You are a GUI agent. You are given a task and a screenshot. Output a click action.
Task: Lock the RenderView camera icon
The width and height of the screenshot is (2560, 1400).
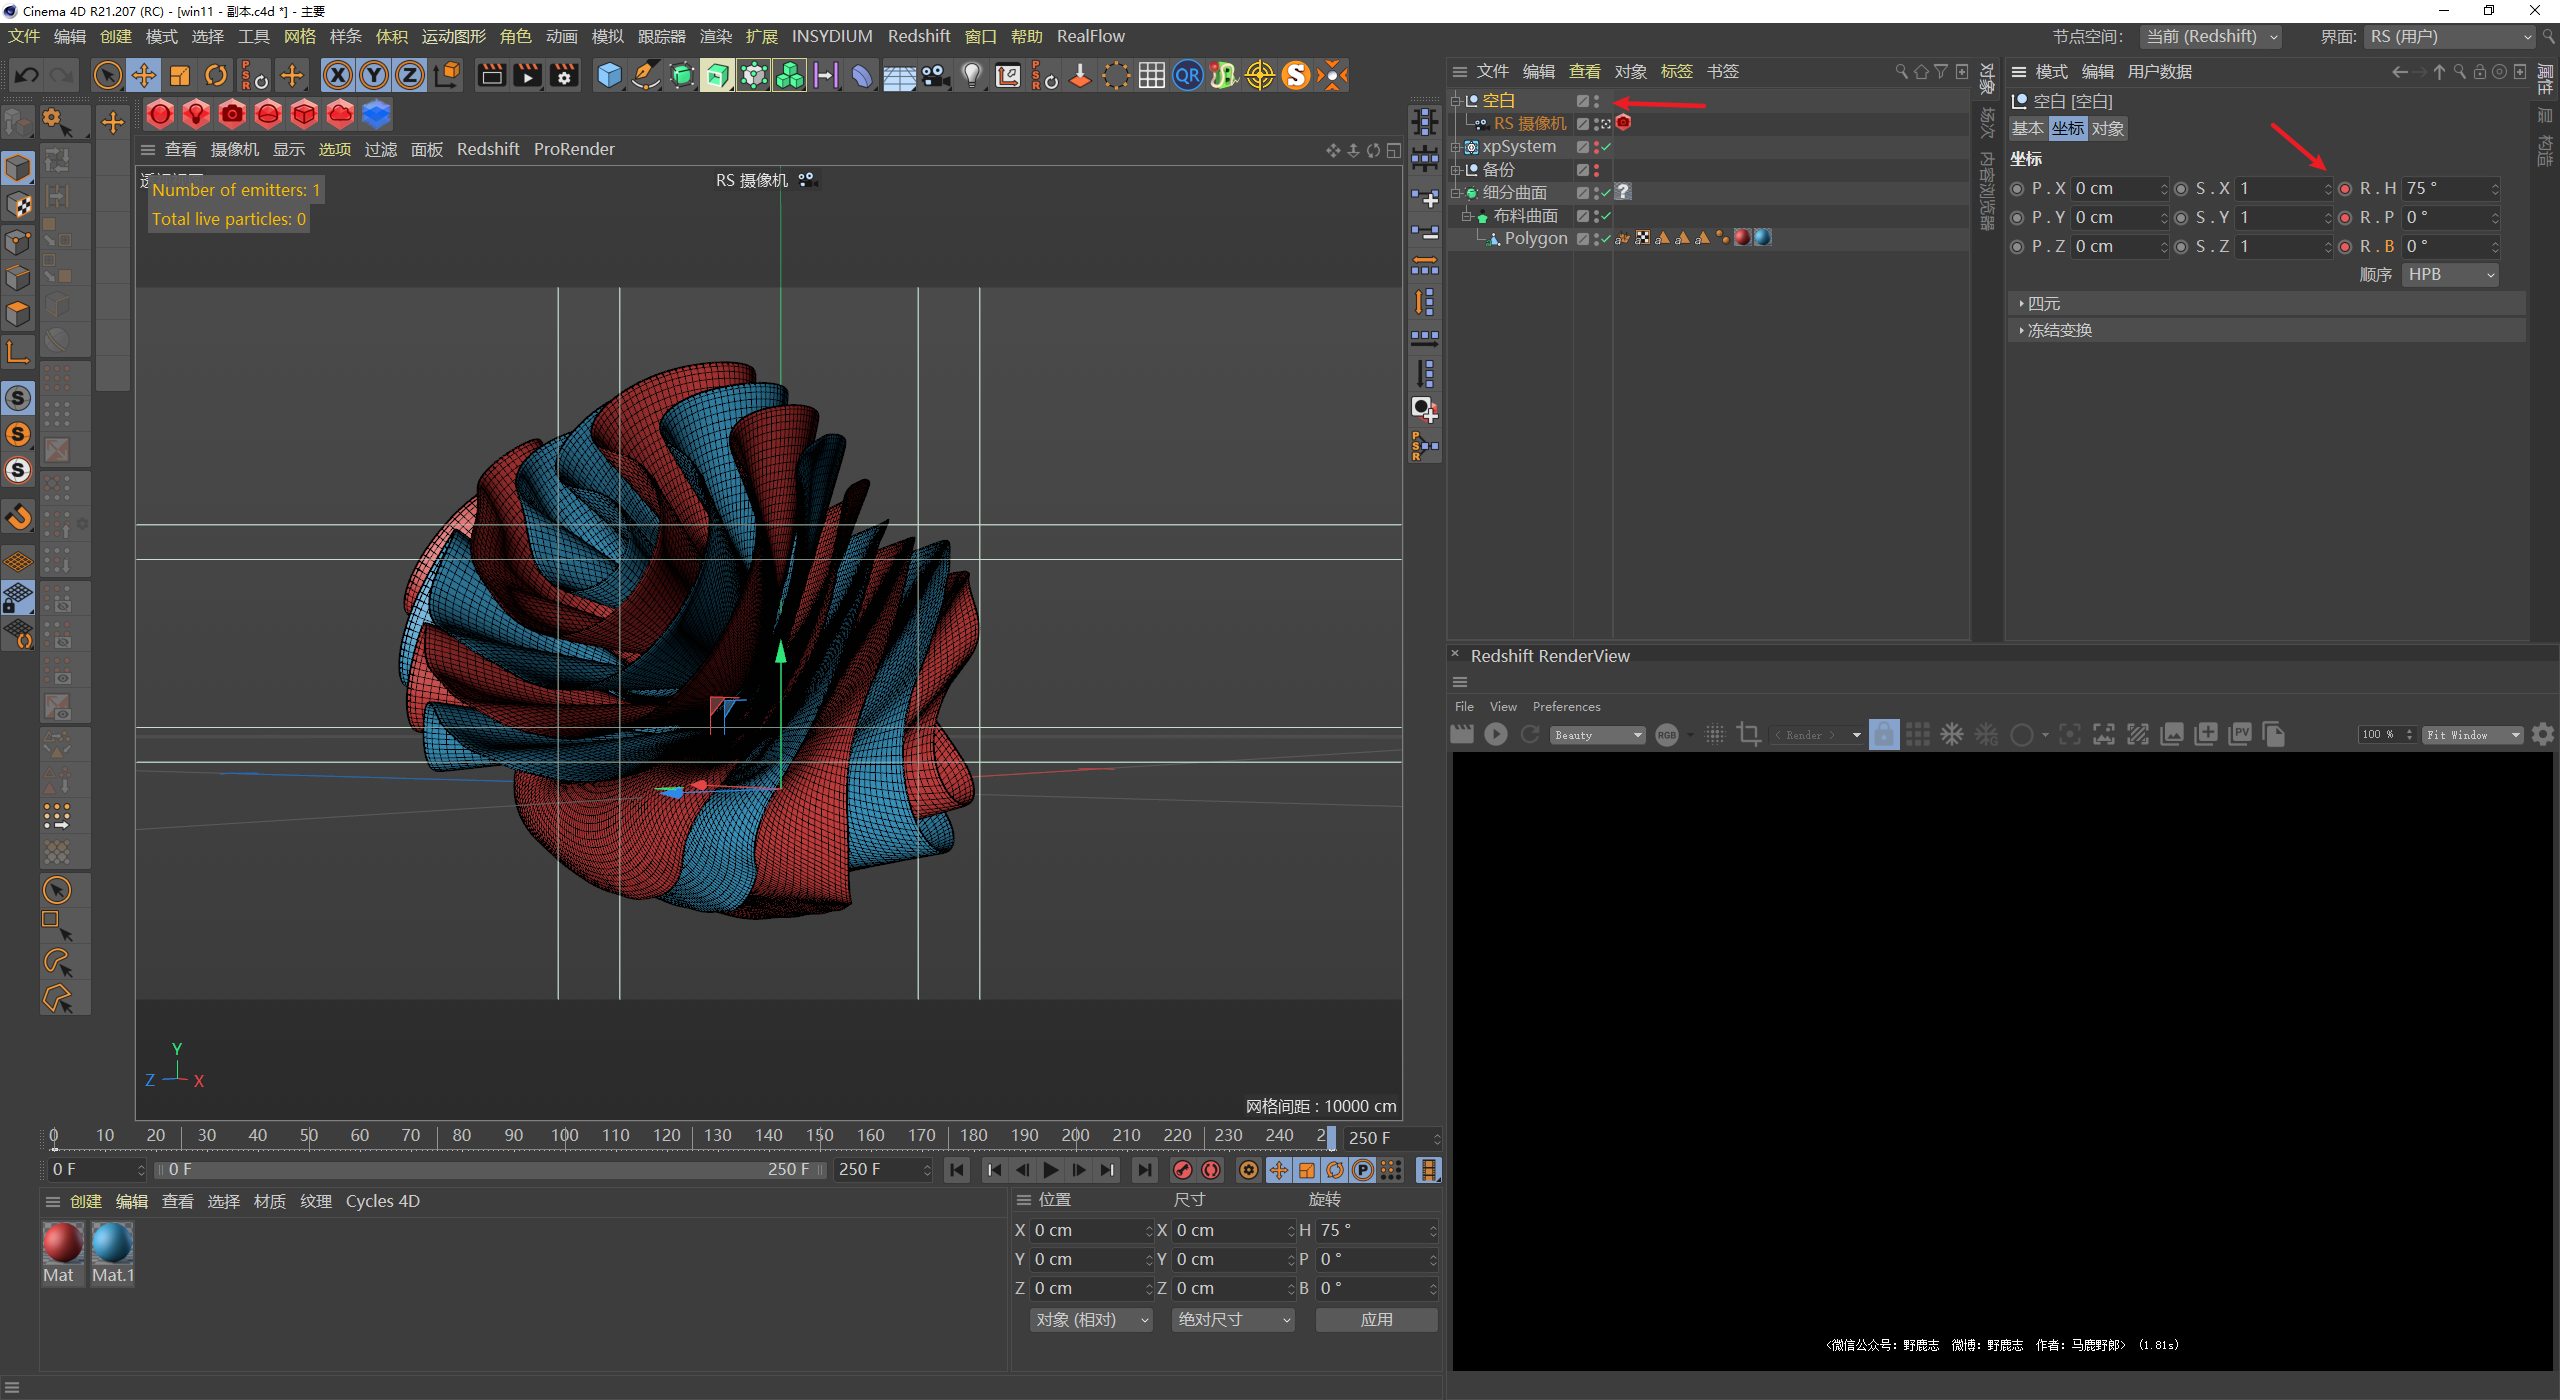coord(1884,735)
